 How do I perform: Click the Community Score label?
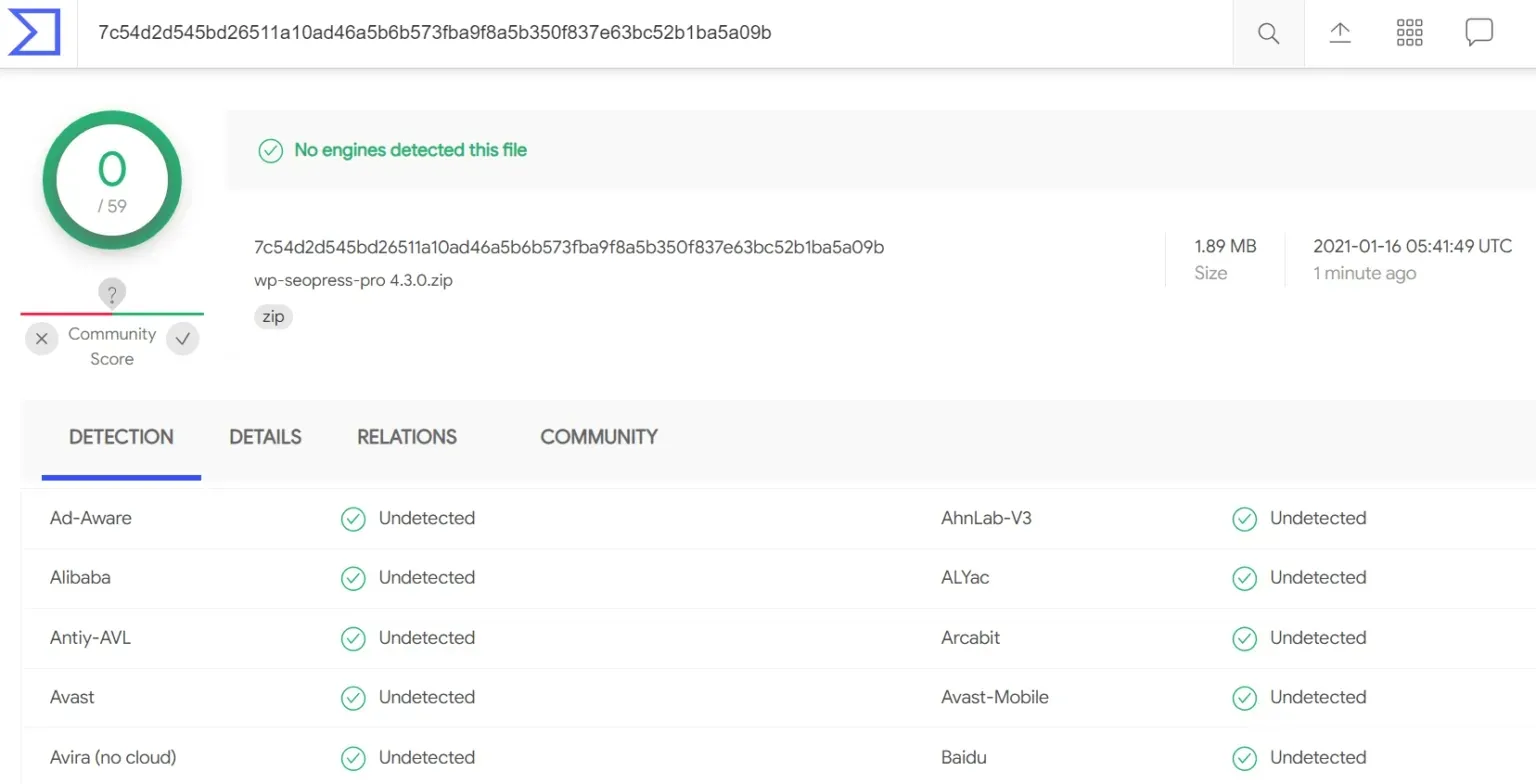click(112, 346)
